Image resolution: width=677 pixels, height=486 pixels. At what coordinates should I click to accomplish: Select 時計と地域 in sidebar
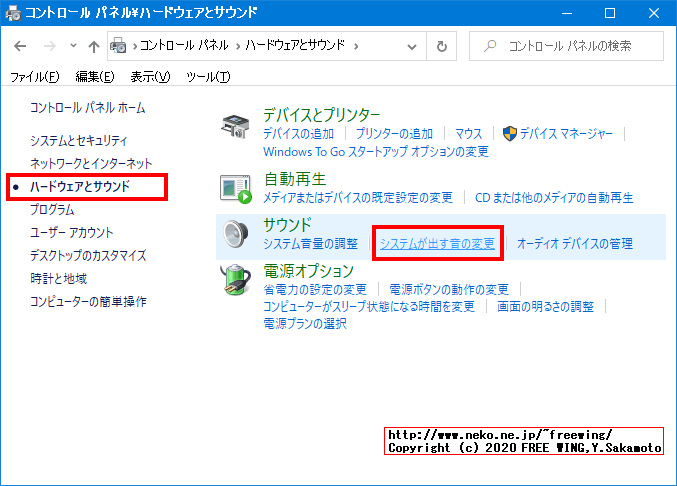point(58,278)
